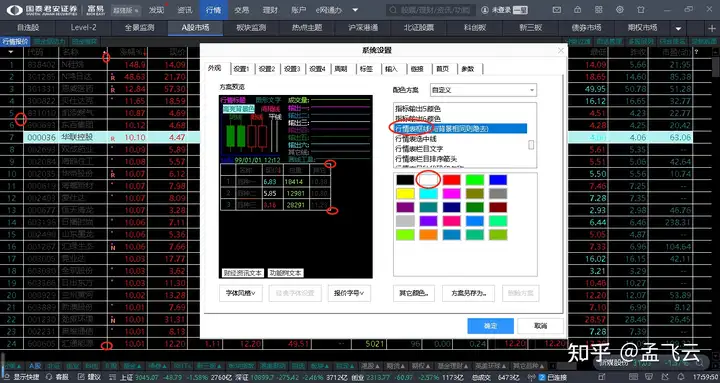Open the table header corner dropdown arrow
The image size is (720, 383).
click(11, 52)
